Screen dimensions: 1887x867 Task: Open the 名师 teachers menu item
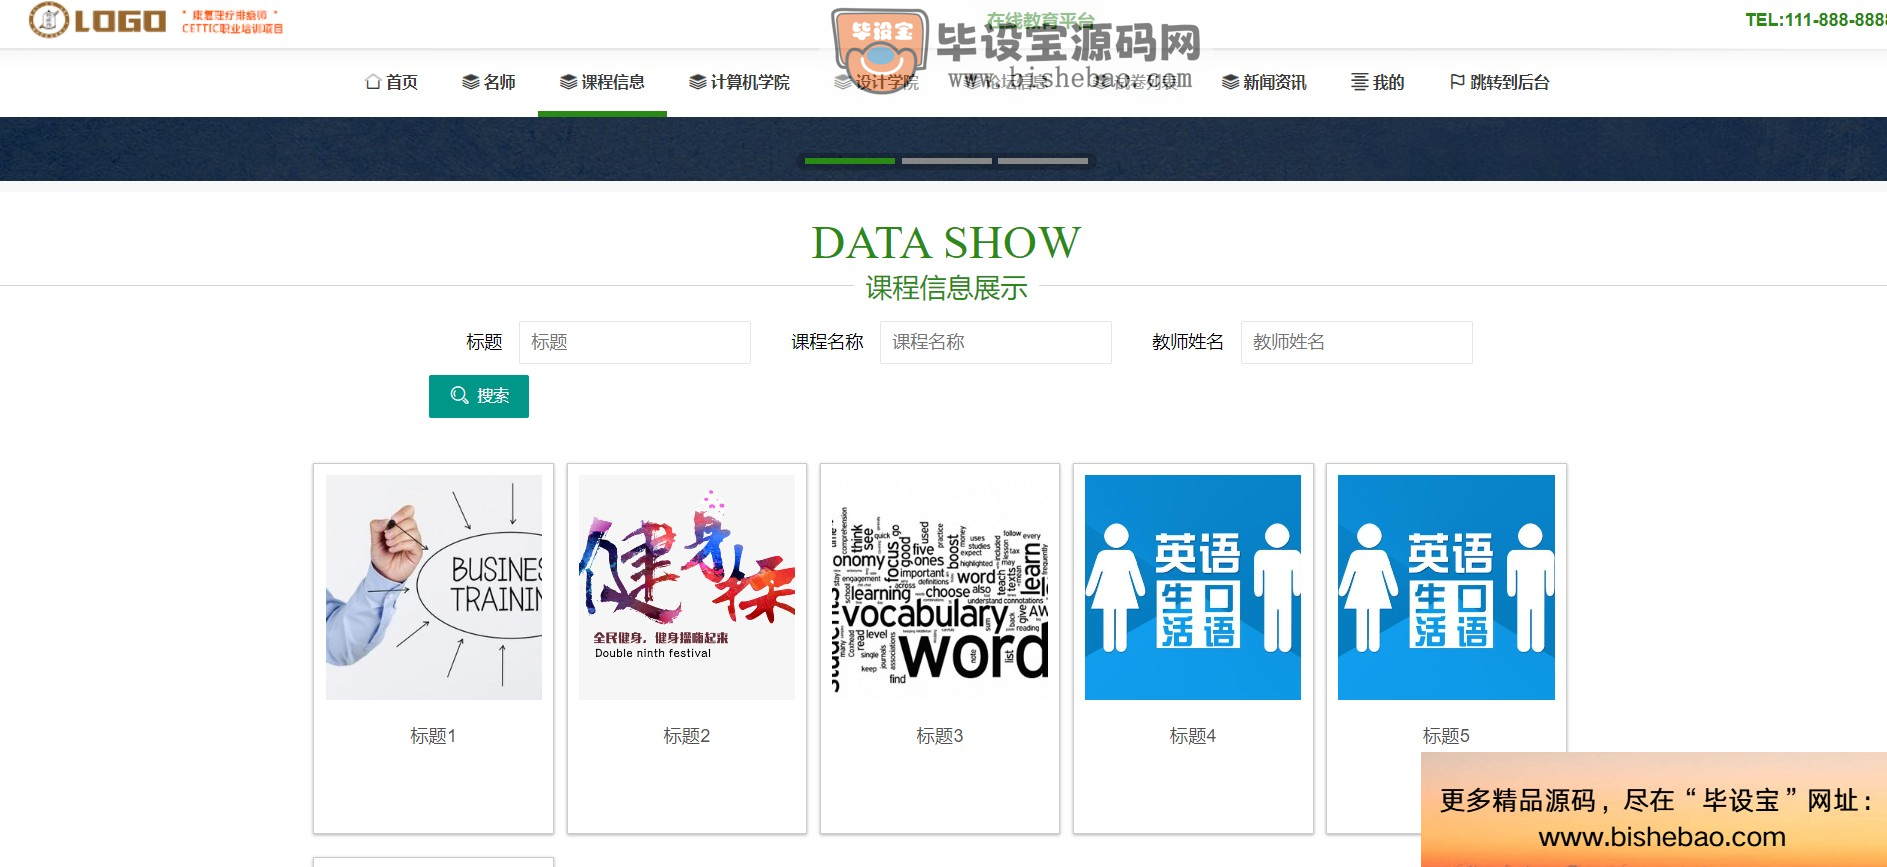click(x=489, y=82)
